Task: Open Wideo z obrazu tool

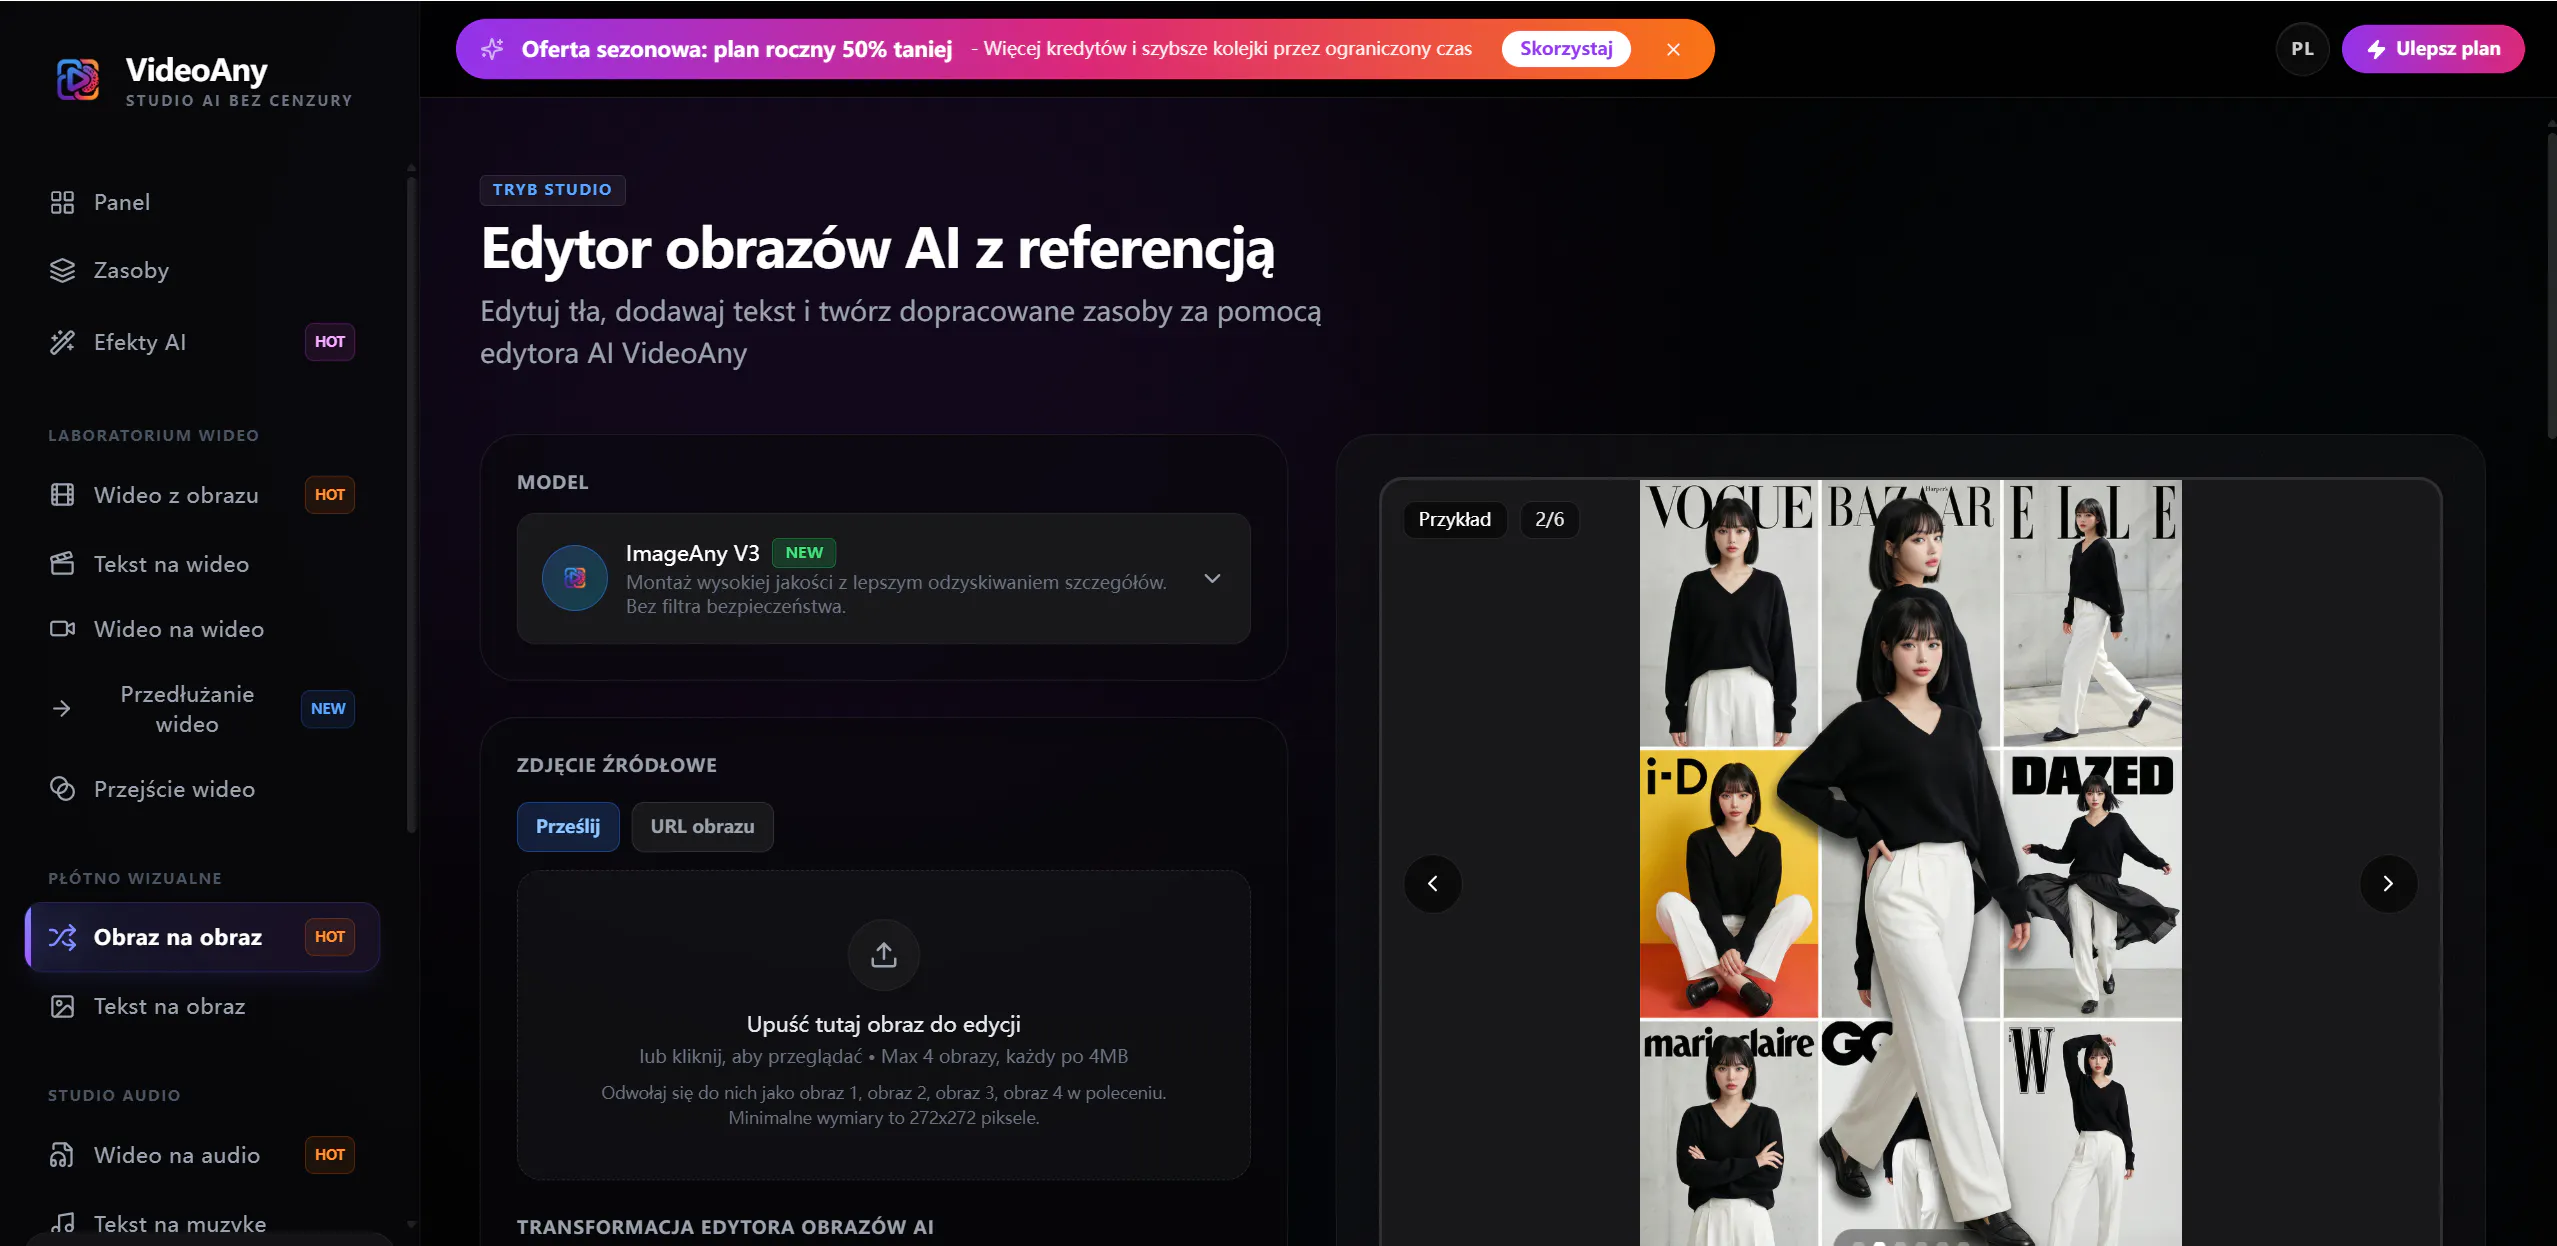Action: pos(203,495)
